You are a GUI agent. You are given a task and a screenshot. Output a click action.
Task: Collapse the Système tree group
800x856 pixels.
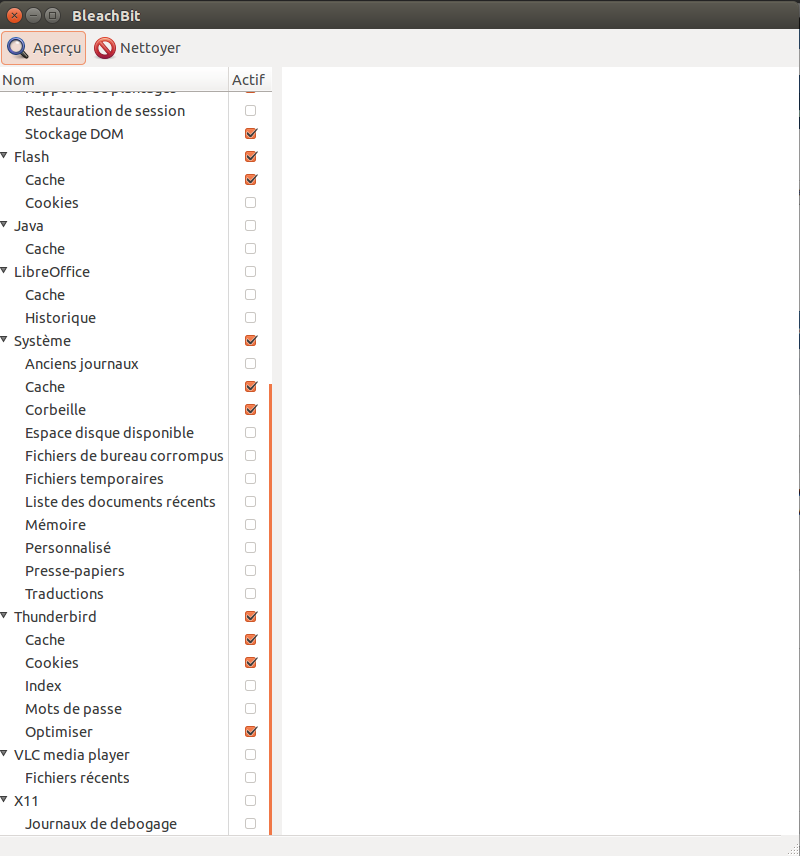pyautogui.click(x=4, y=340)
